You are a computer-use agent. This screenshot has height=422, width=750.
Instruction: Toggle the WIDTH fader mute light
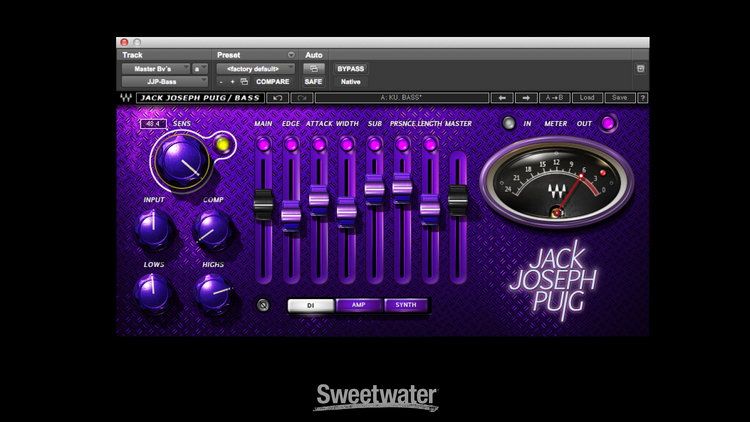click(346, 144)
